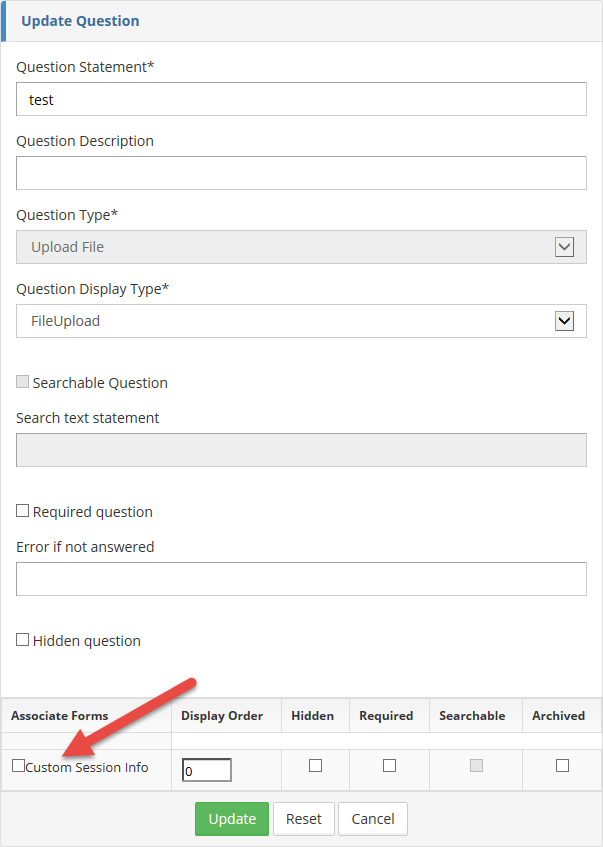Open the Question Type dropdown arrow

pyautogui.click(x=564, y=247)
